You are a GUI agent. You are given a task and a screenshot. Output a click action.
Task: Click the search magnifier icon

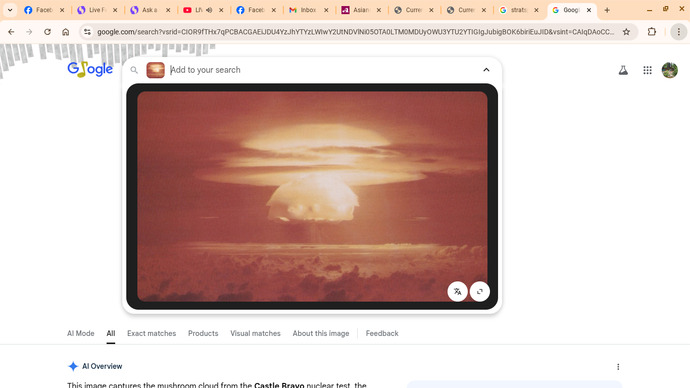coord(134,70)
